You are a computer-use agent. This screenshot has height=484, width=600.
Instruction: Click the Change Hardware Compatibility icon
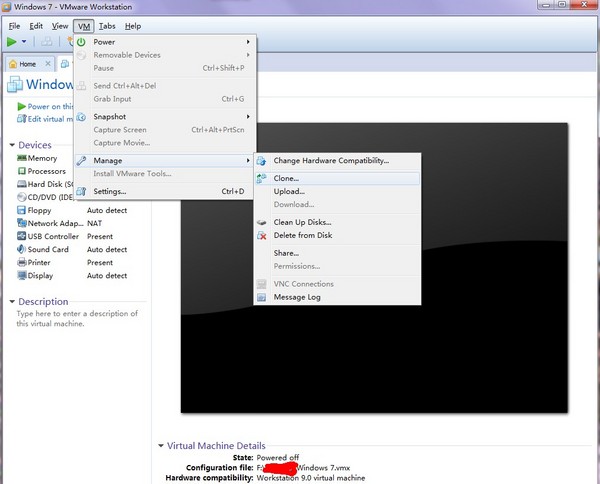click(262, 160)
